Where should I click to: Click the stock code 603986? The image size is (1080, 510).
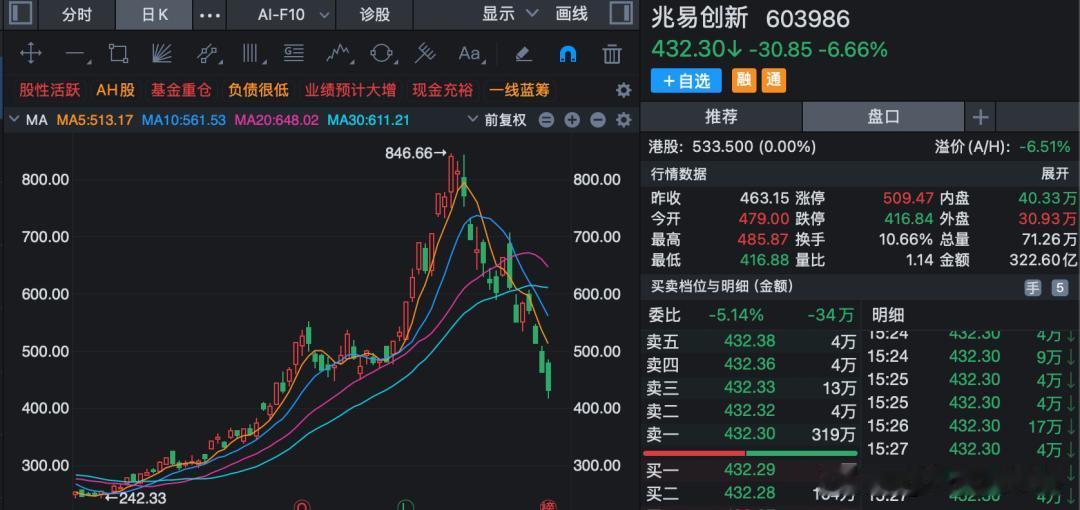(x=808, y=19)
